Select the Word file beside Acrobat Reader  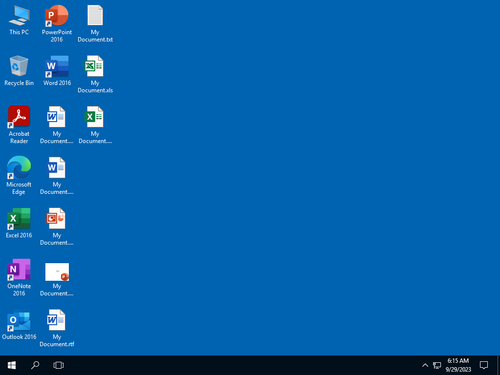[x=57, y=125]
